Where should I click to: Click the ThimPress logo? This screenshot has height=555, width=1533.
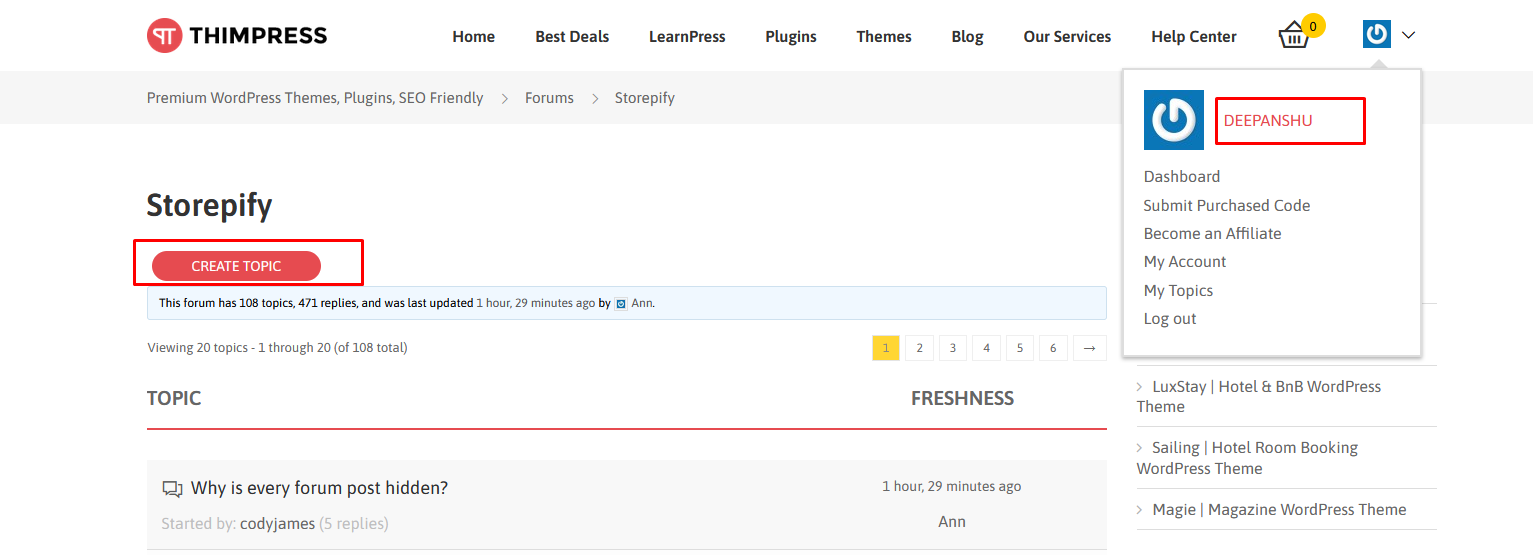tap(237, 36)
